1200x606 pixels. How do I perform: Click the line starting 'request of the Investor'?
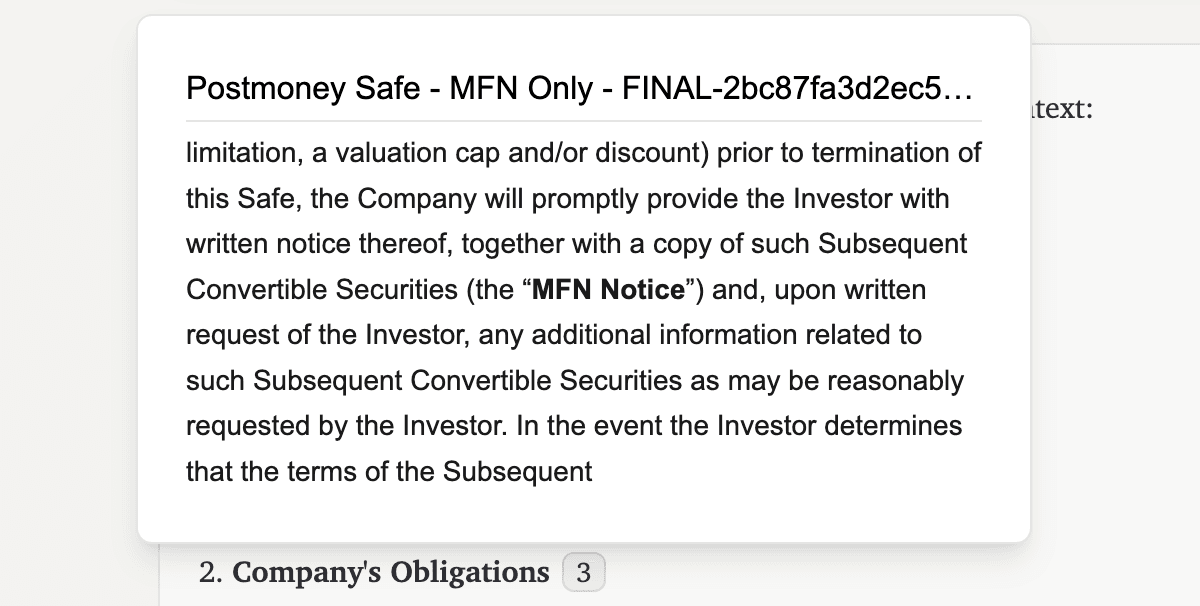pyautogui.click(x=553, y=335)
